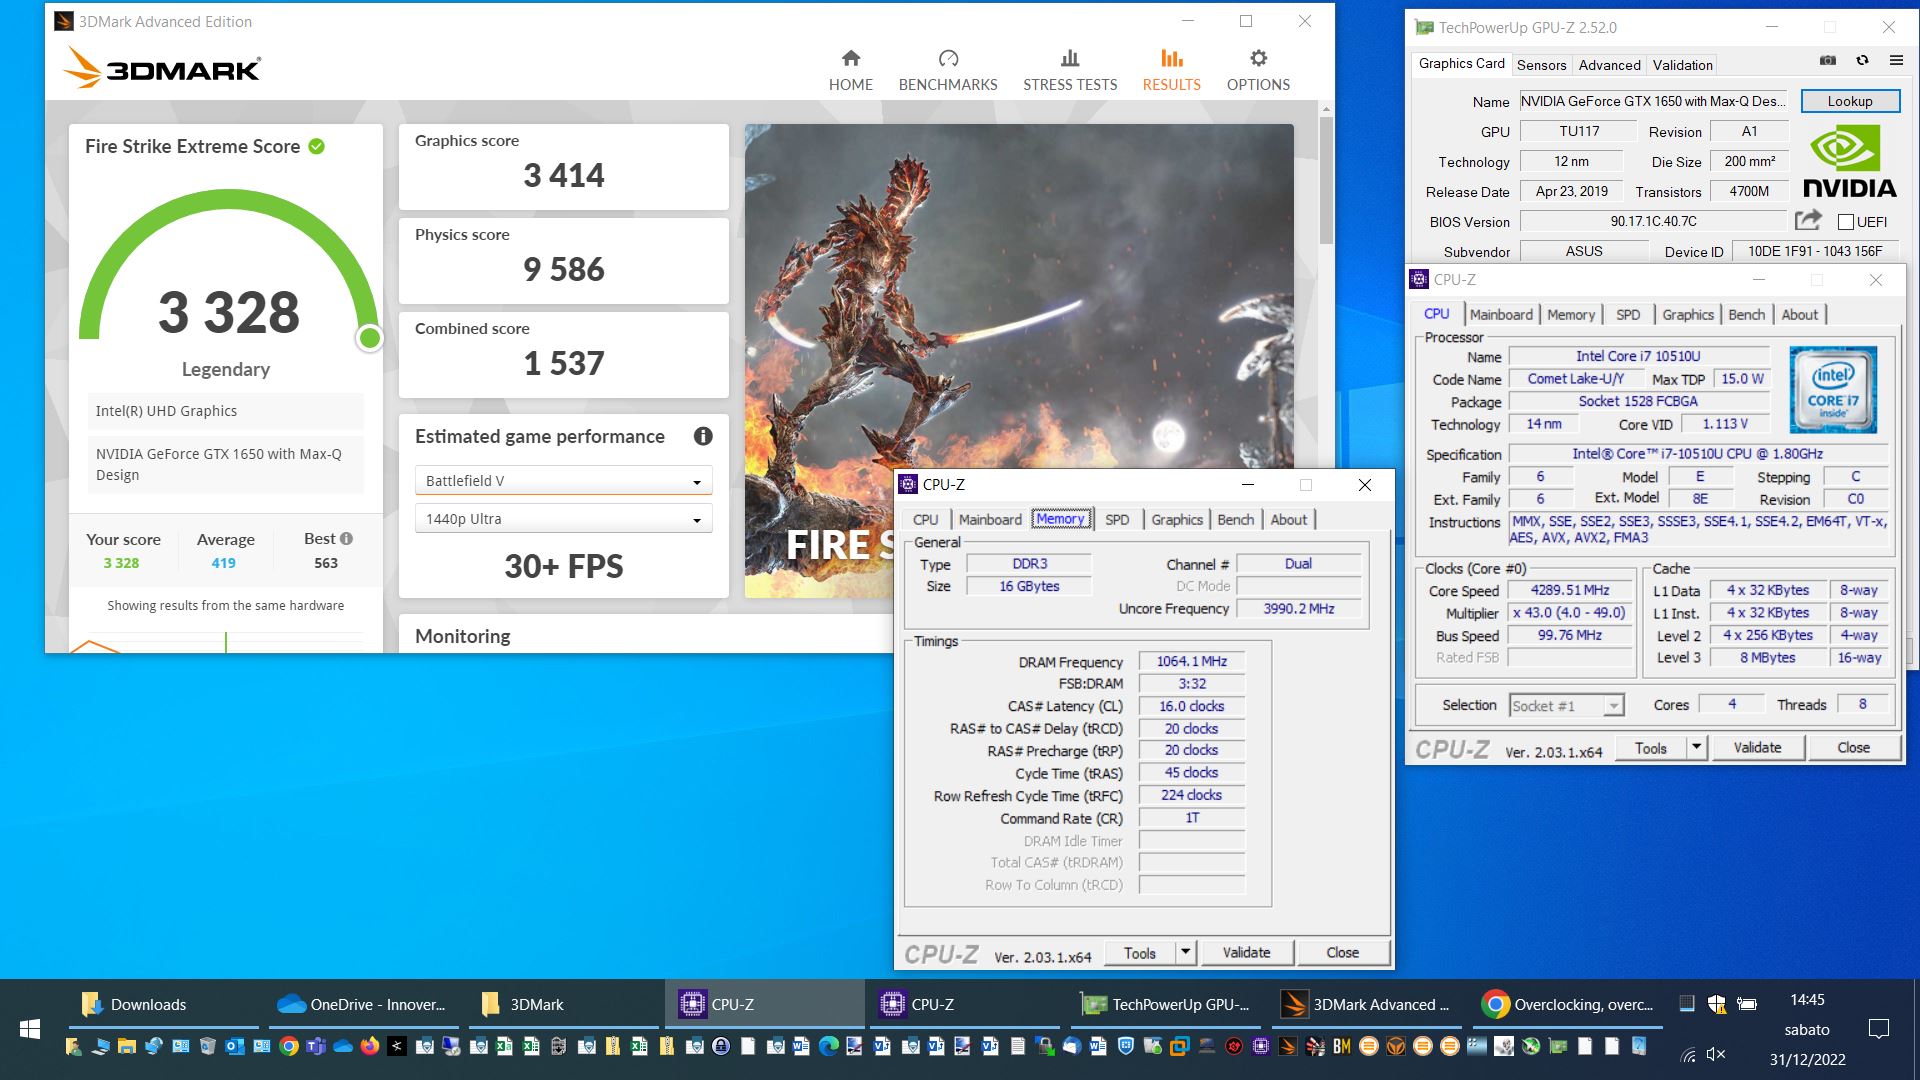
Task: Click the Intel Core i7 logo in CPU-Z
Action: [x=1833, y=390]
